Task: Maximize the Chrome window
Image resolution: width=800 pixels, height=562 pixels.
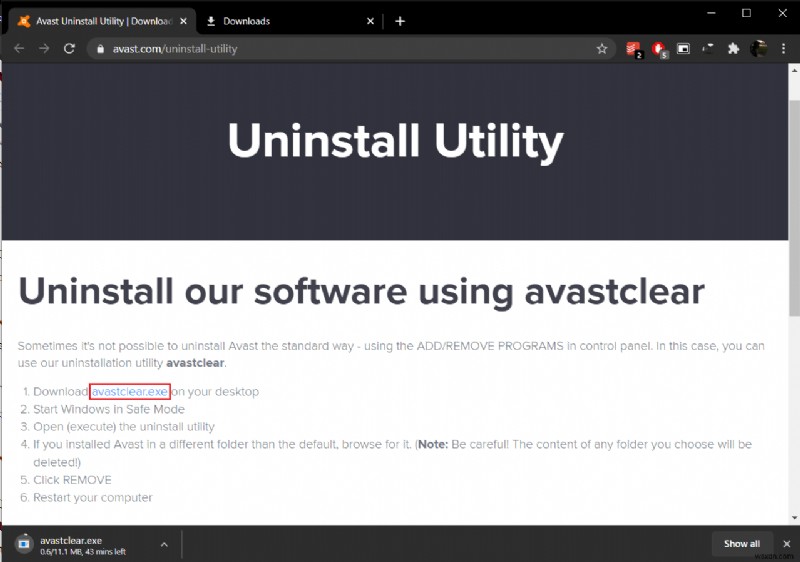Action: (x=746, y=13)
